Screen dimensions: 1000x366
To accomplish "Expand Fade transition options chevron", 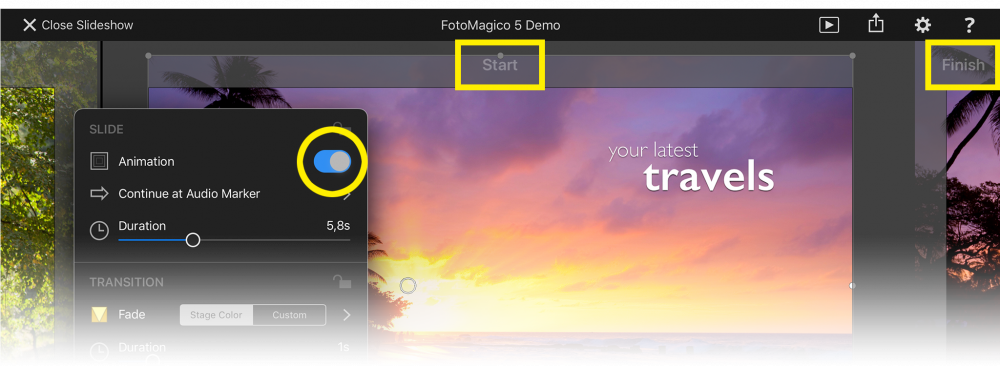I will point(347,314).
